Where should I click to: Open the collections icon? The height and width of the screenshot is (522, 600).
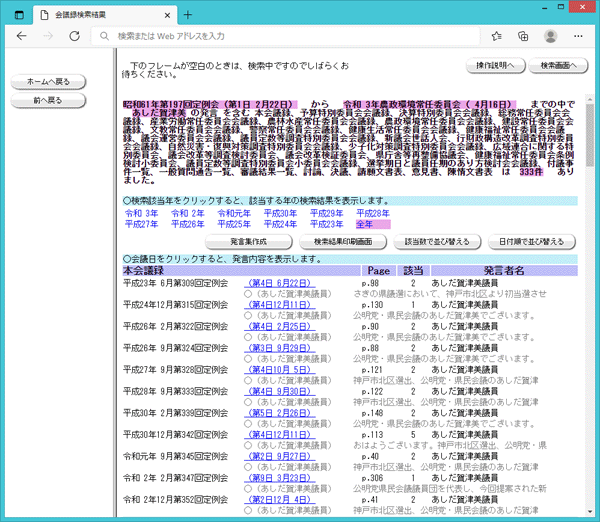coord(523,36)
